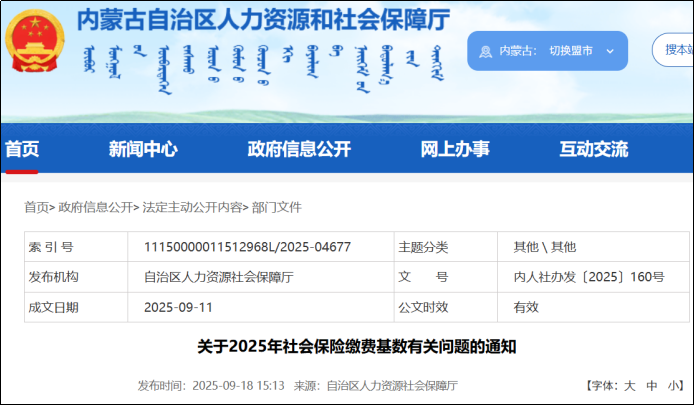Click the site title 内蒙古自治区人力资源和社会保障厅
Image resolution: width=694 pixels, height=406 pixels.
coord(264,19)
